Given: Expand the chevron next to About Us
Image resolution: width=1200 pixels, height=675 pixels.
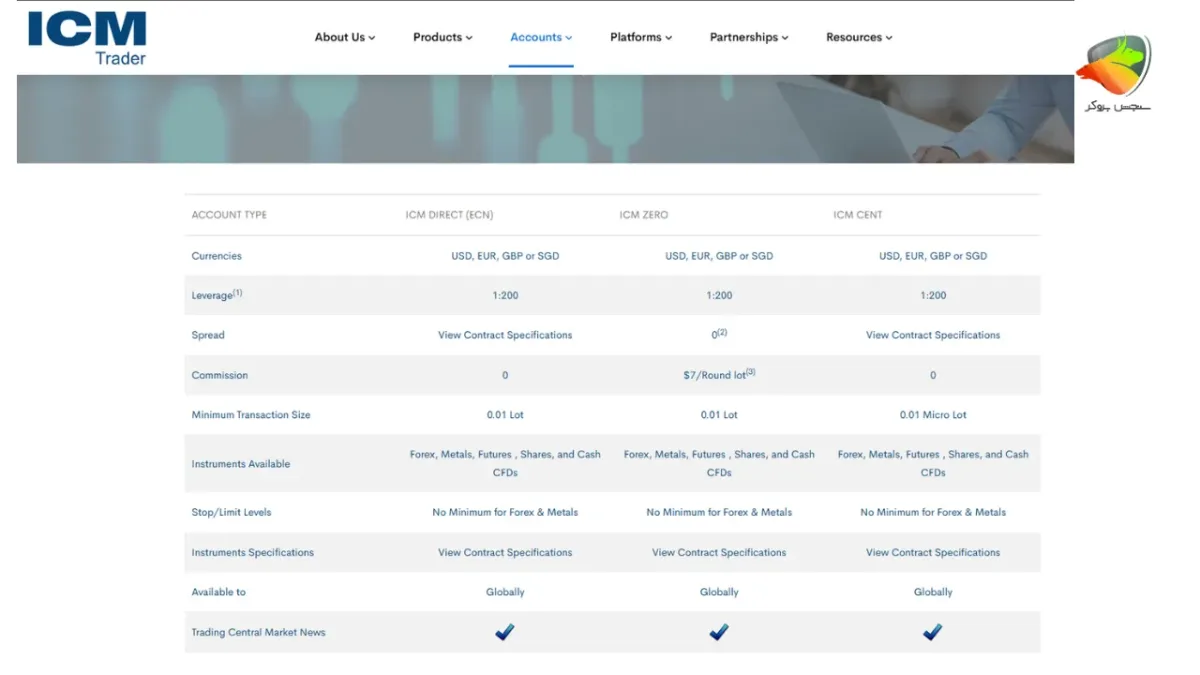Looking at the screenshot, I should 372,38.
